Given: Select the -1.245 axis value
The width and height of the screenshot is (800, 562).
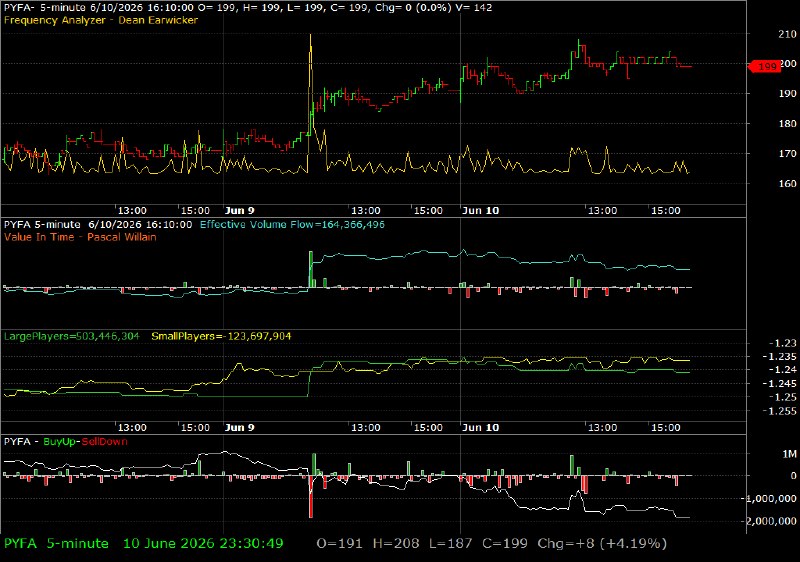Looking at the screenshot, I should (x=780, y=384).
